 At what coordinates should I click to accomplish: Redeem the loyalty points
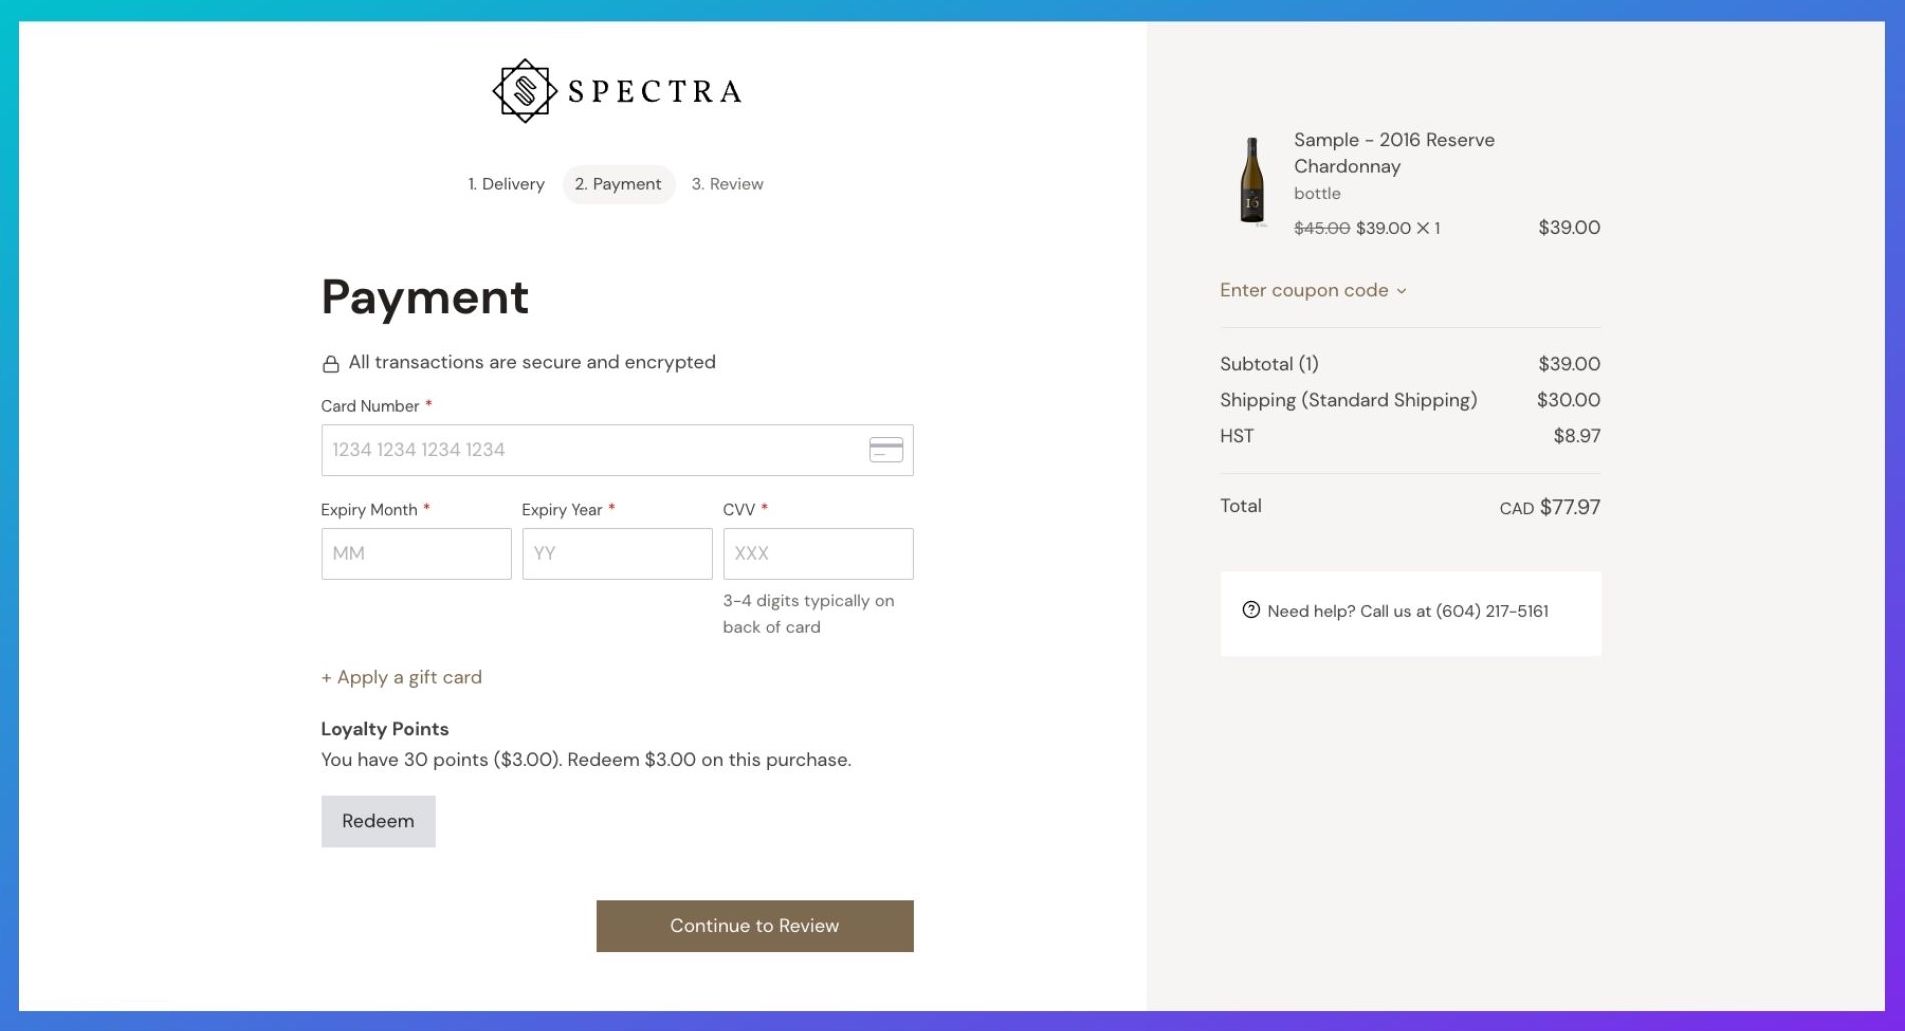378,821
